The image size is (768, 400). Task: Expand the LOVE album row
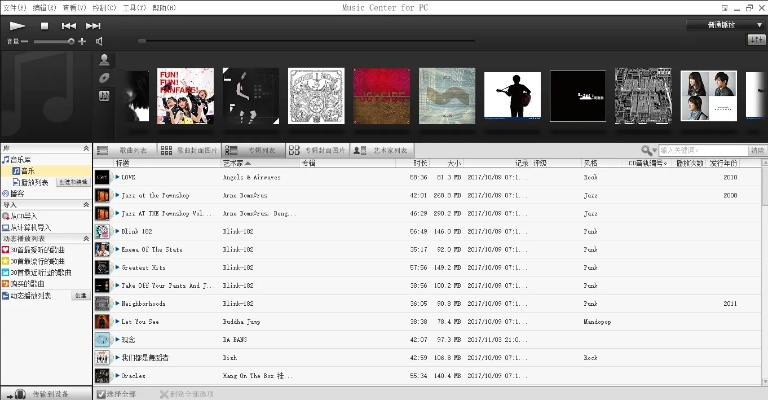(117, 177)
